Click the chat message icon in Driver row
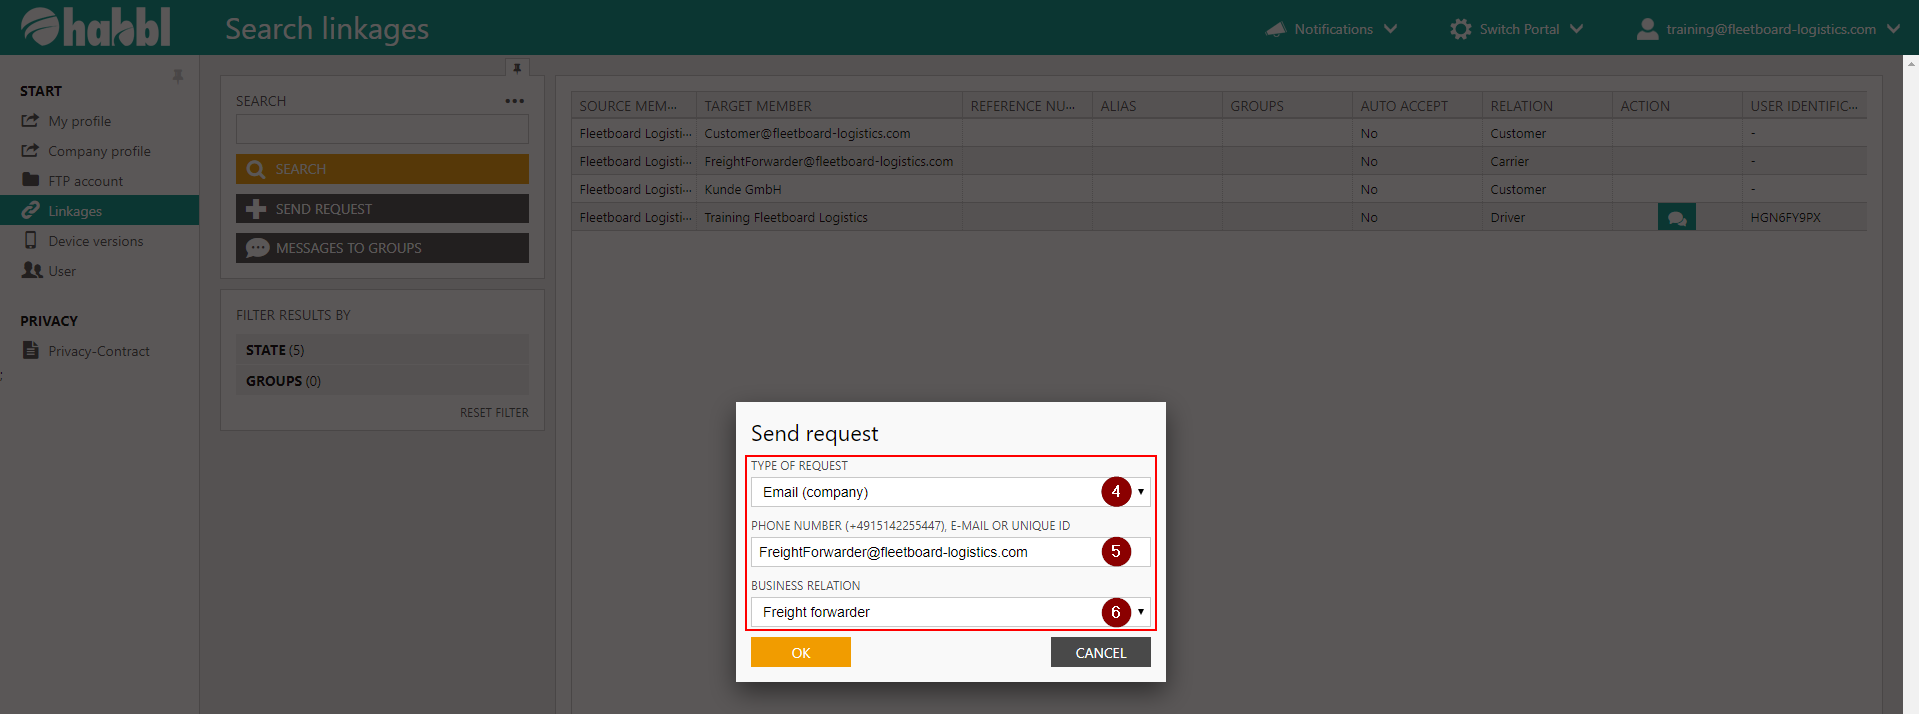Viewport: 1919px width, 714px height. pyautogui.click(x=1676, y=217)
